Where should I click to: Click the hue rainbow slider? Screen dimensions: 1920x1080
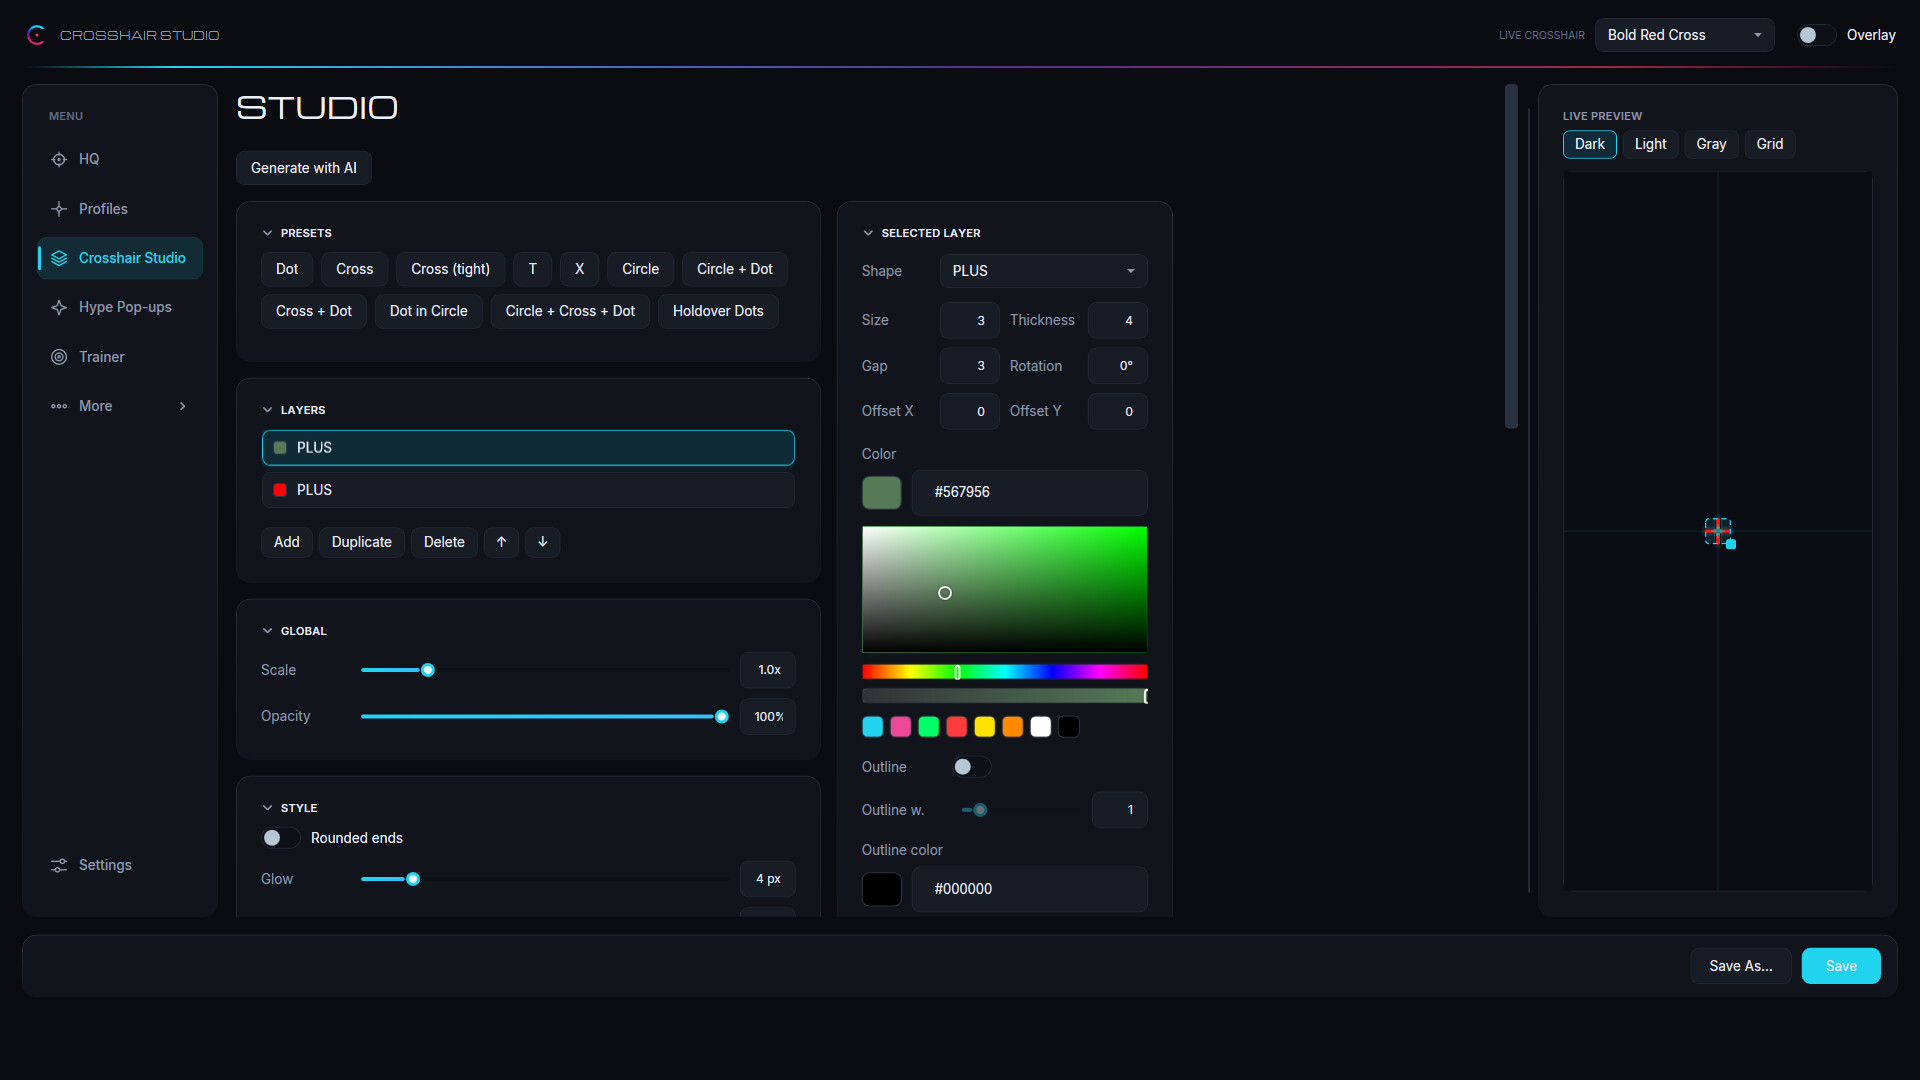click(x=1004, y=672)
